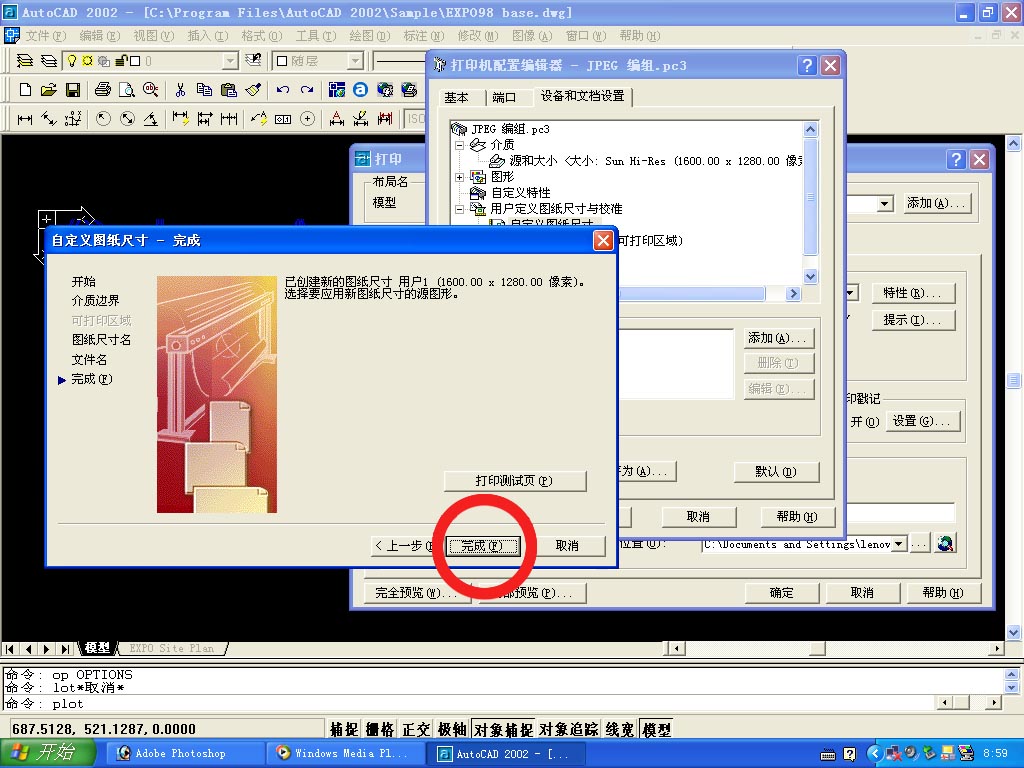Create a new drawing via New icon
The image size is (1024, 768).
pos(25,89)
